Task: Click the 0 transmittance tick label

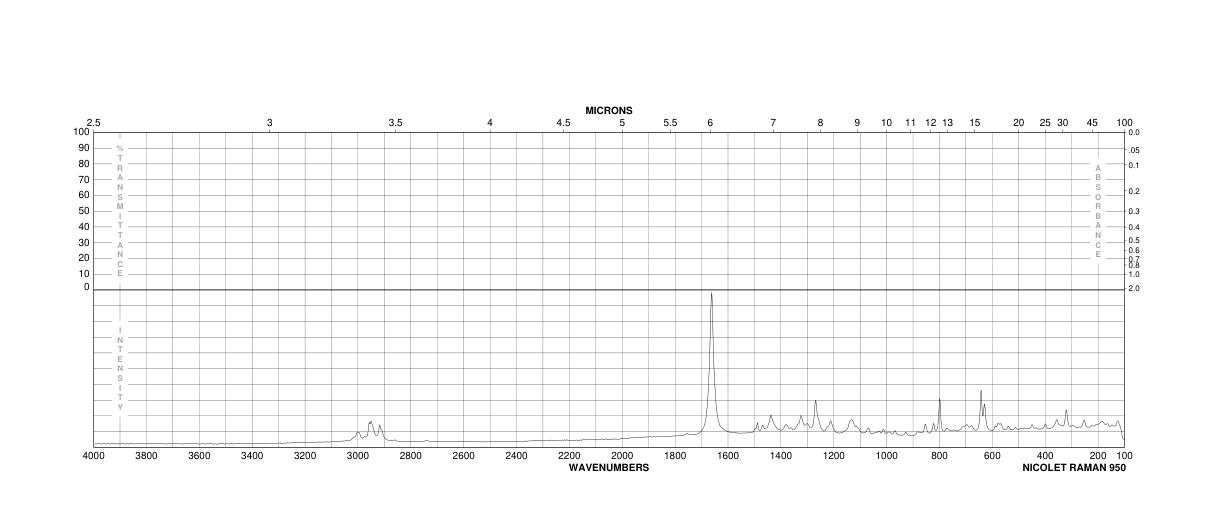Action: (85, 287)
